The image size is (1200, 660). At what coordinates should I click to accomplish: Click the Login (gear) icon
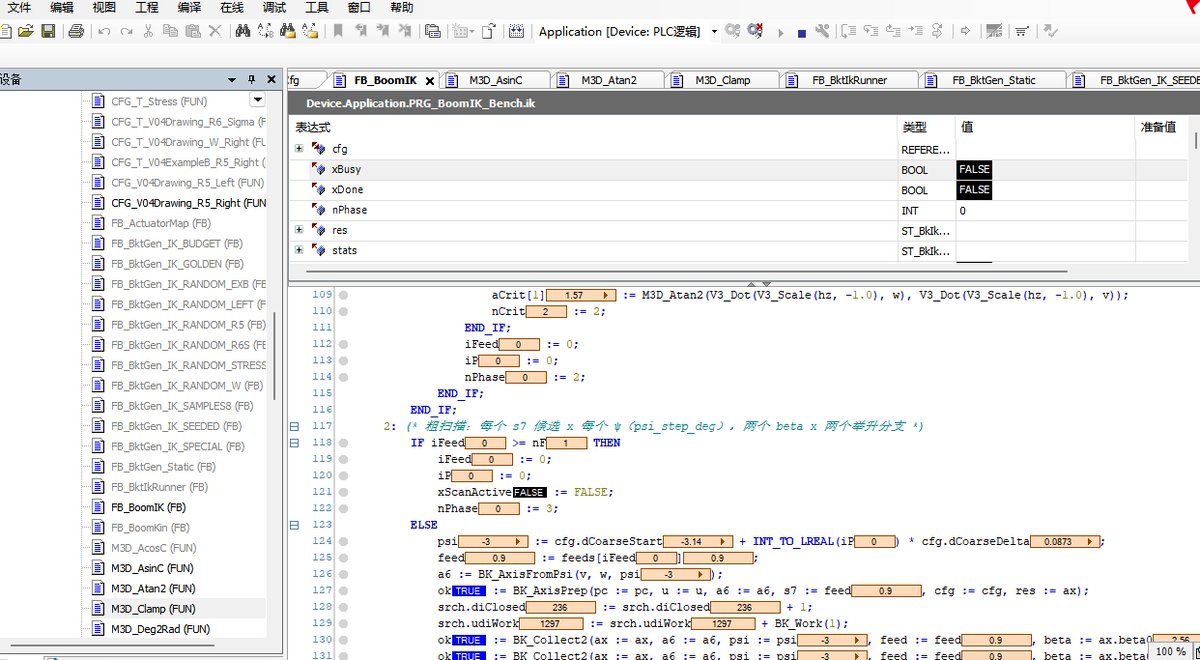tap(733, 32)
